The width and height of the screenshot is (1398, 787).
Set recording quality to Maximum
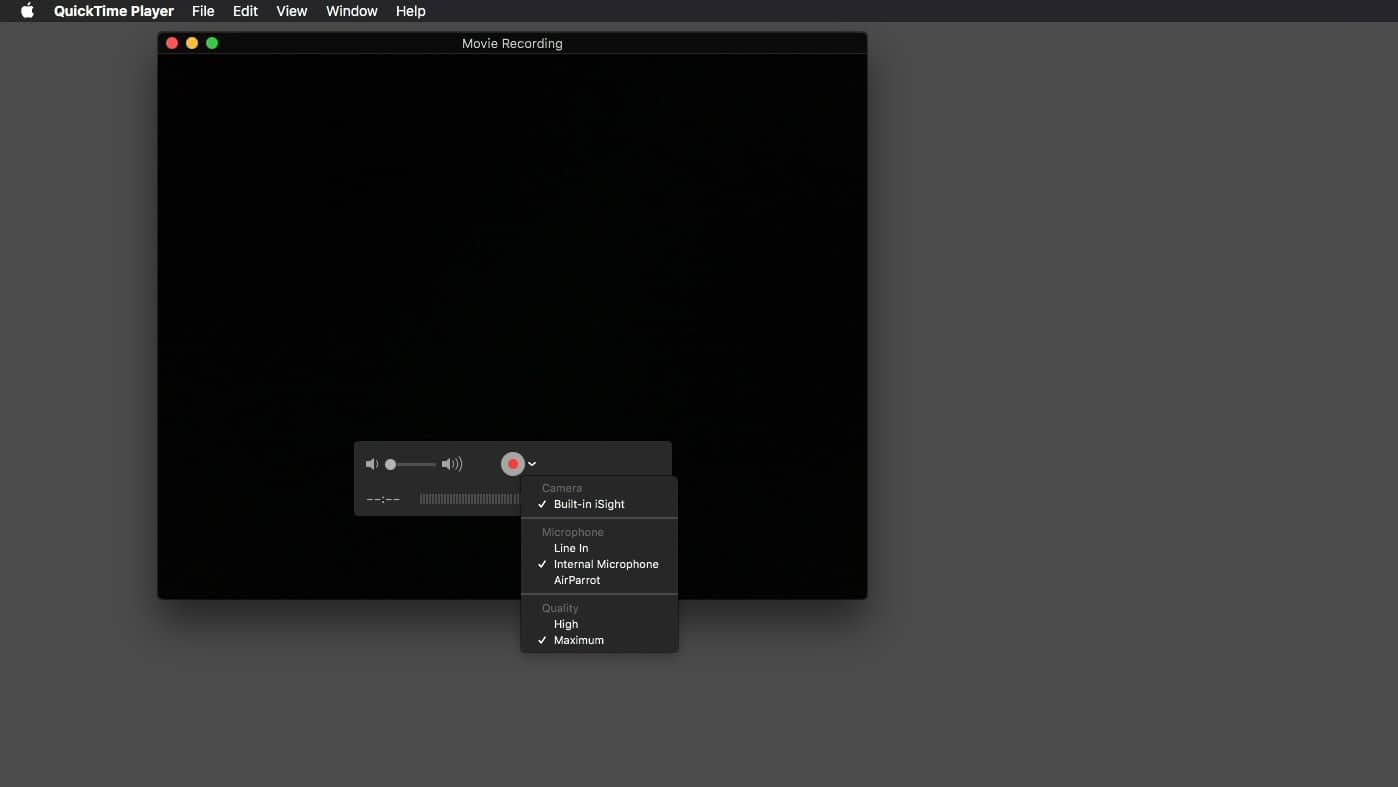point(579,640)
